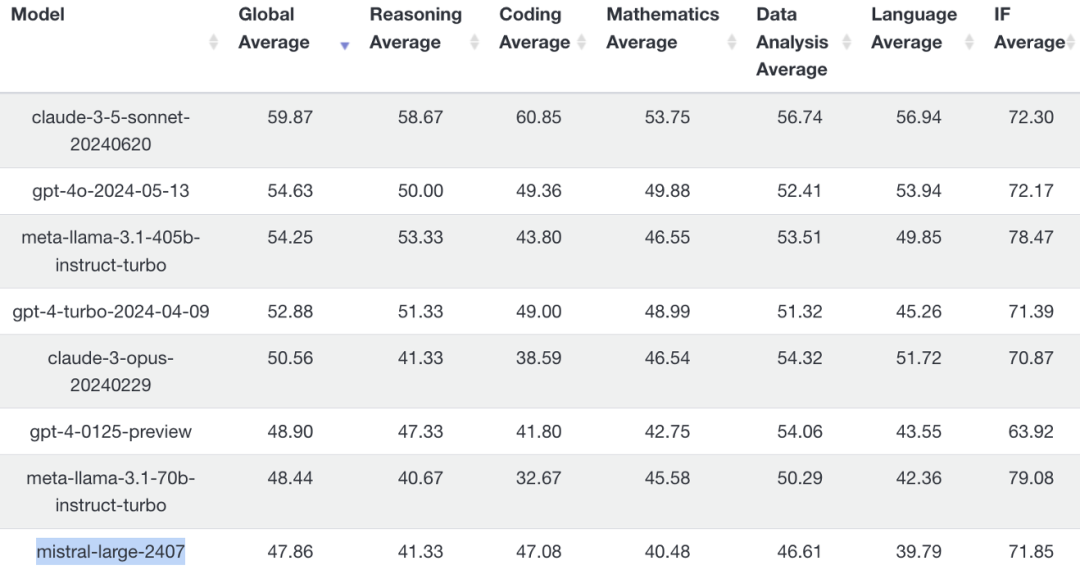1080x579 pixels.
Task: Click the Global Average sort arrow
Action: [345, 45]
